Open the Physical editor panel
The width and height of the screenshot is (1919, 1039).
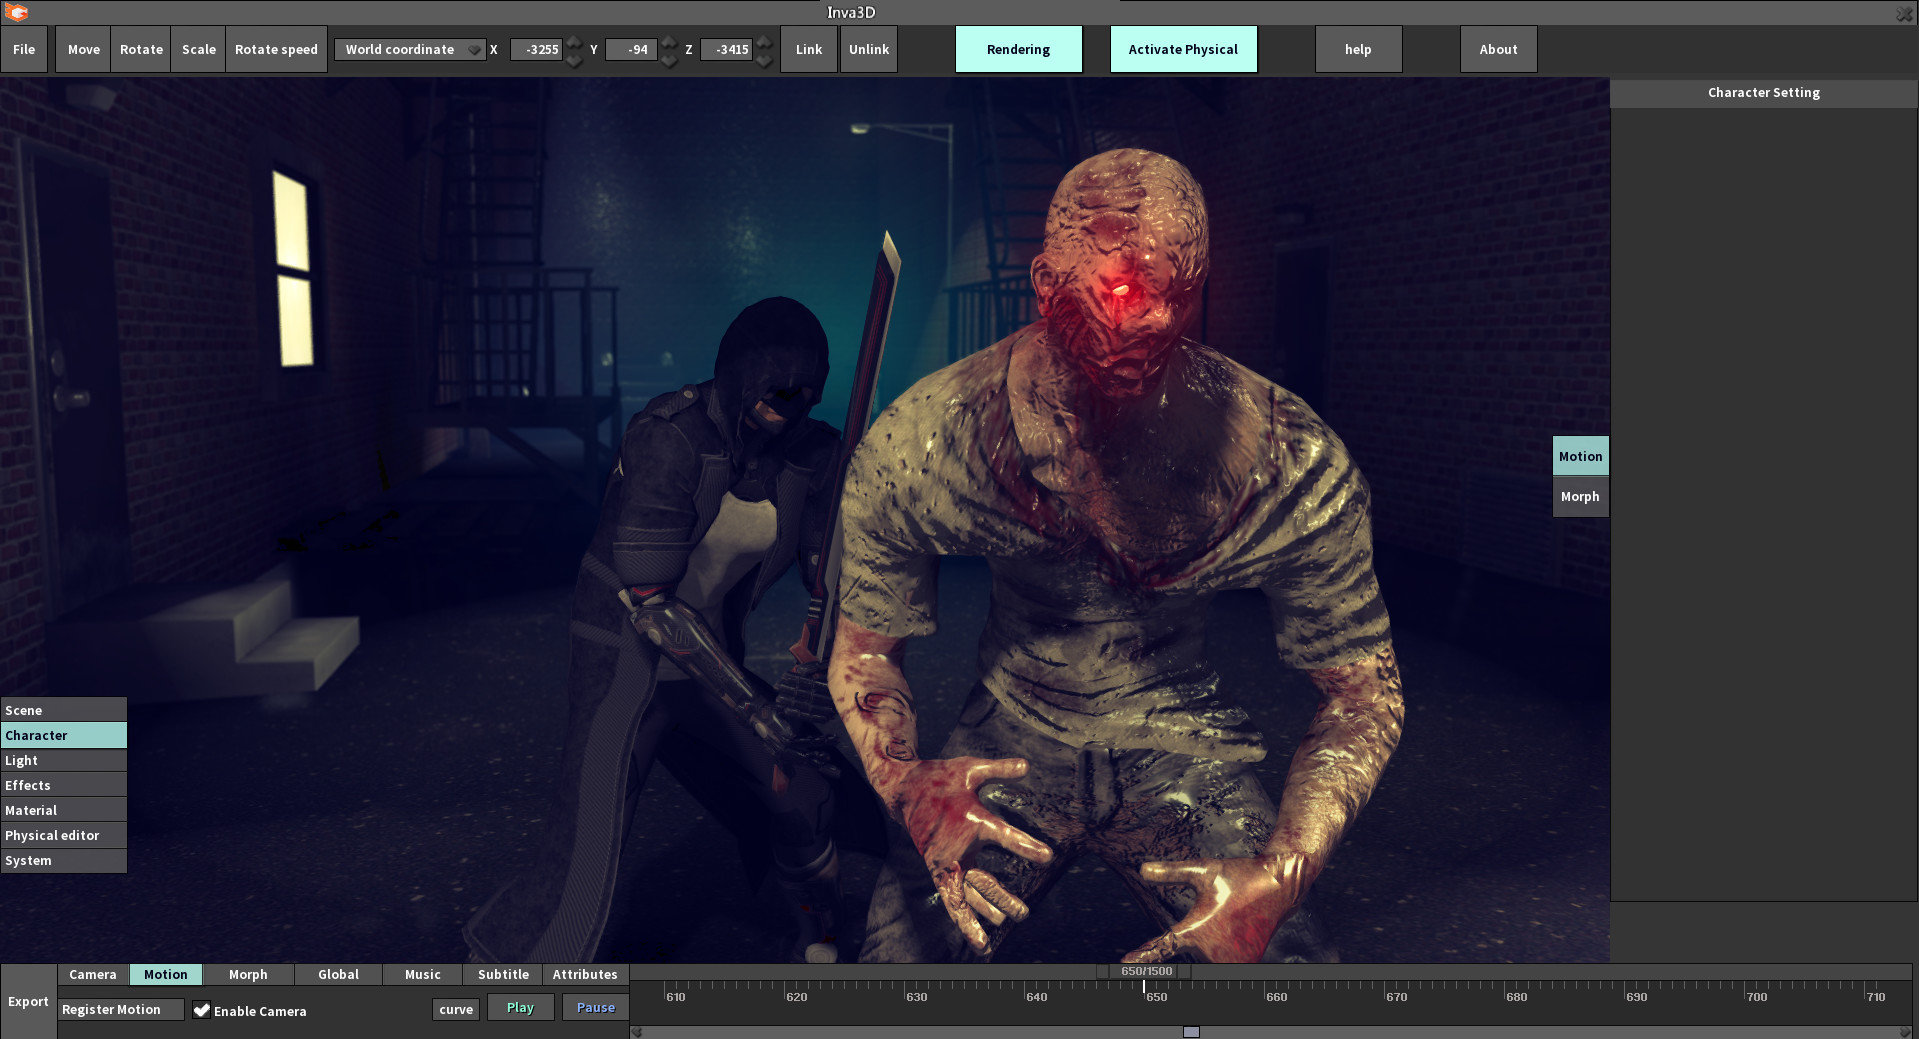[x=63, y=835]
